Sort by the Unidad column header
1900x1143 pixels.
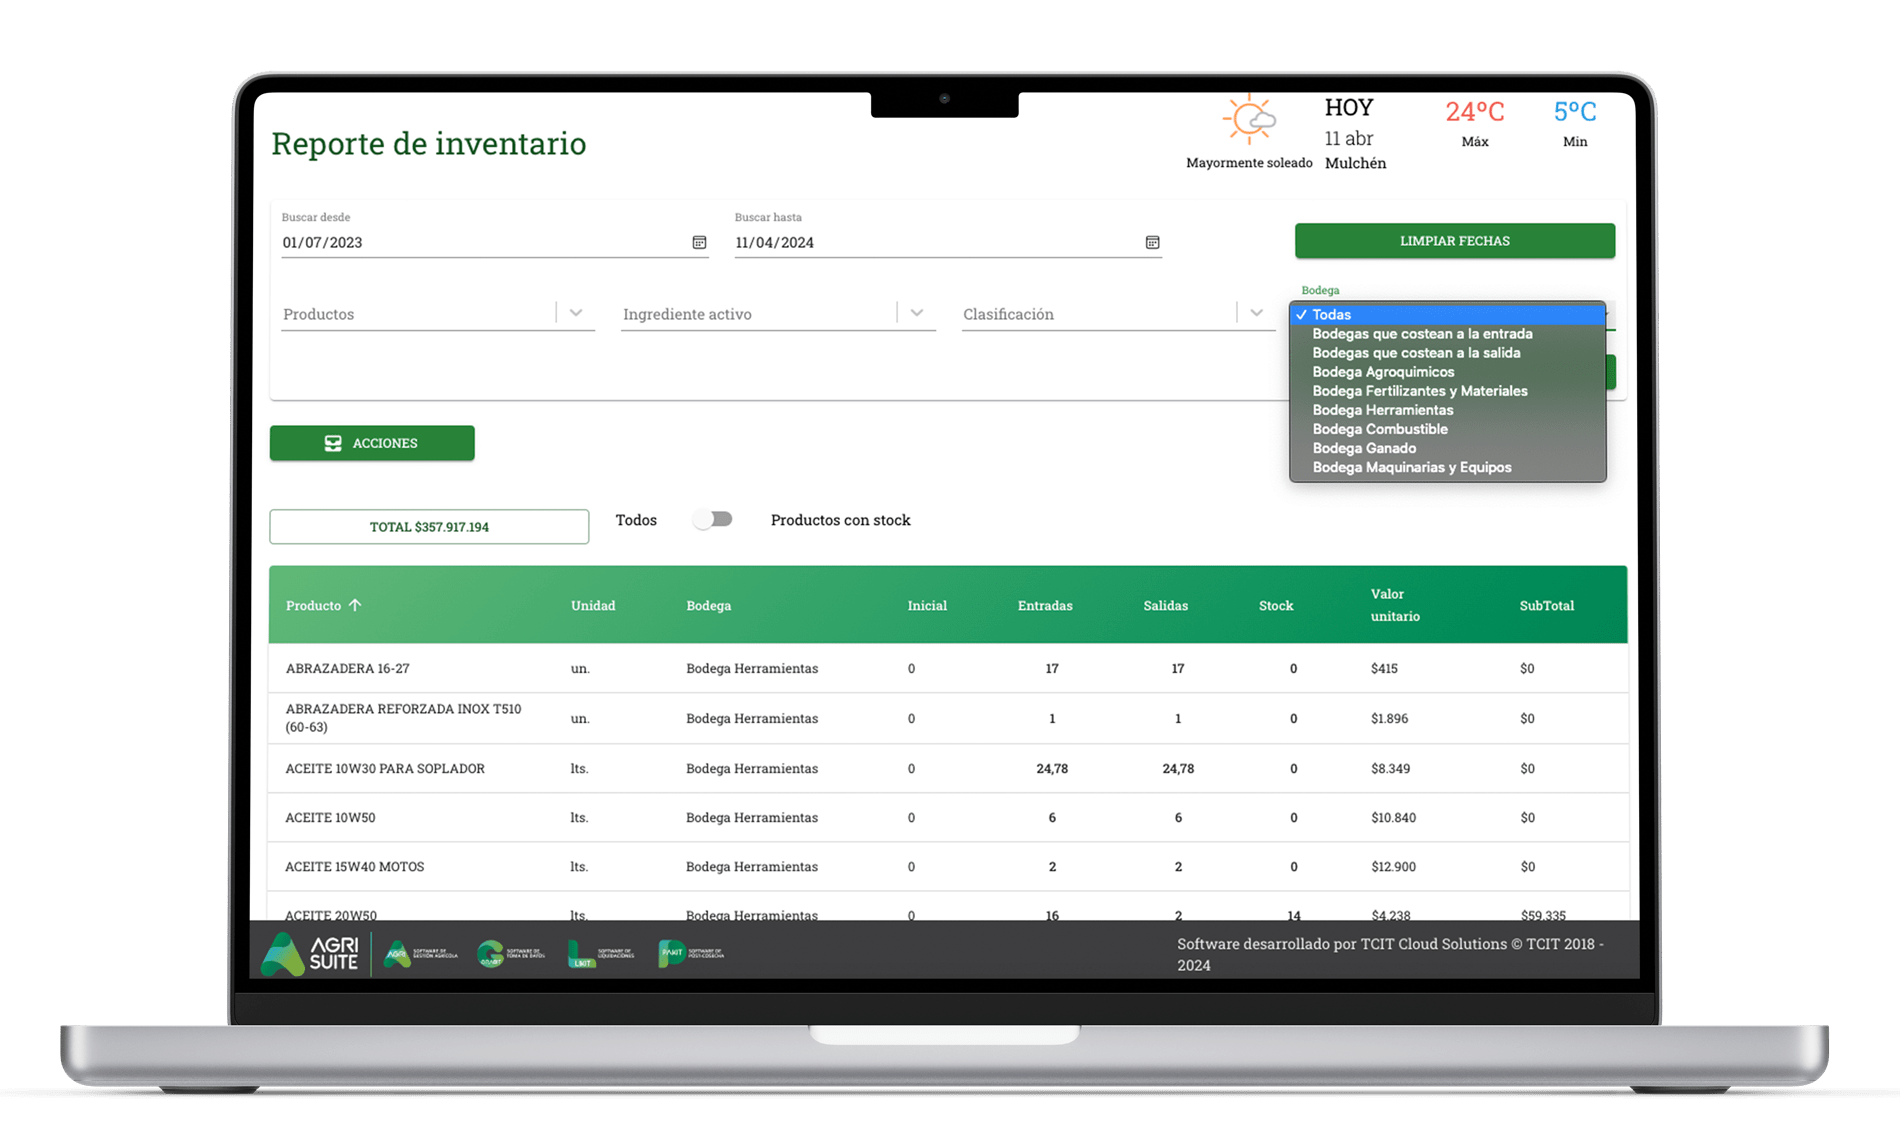(593, 605)
